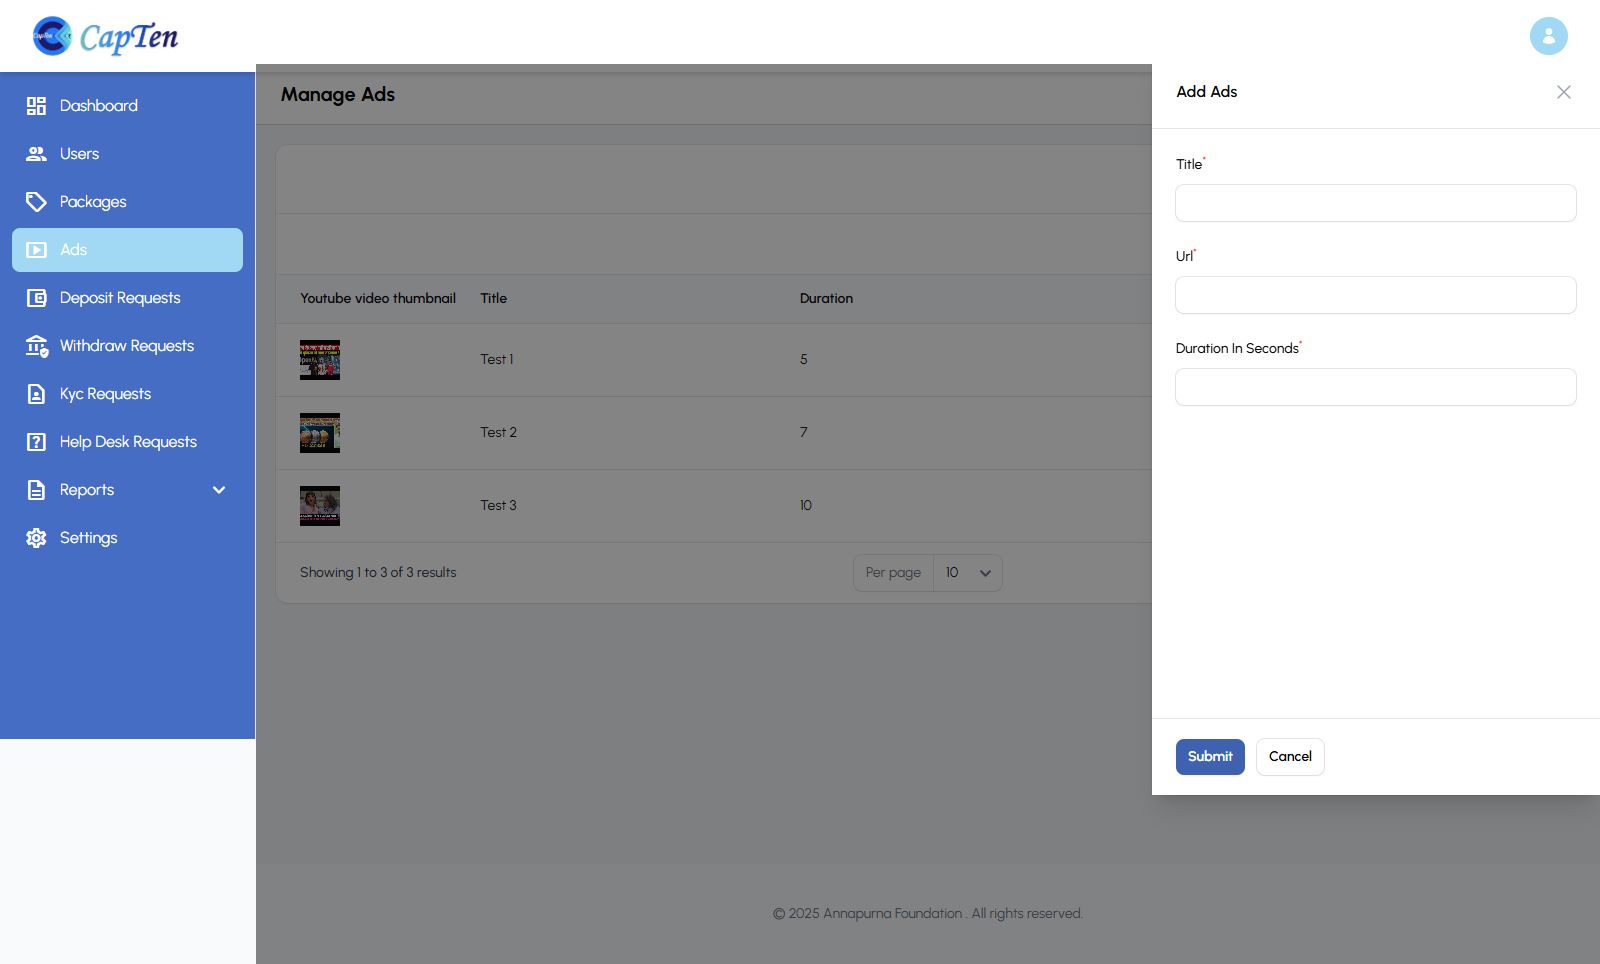Open the Per page dropdown

(x=967, y=573)
